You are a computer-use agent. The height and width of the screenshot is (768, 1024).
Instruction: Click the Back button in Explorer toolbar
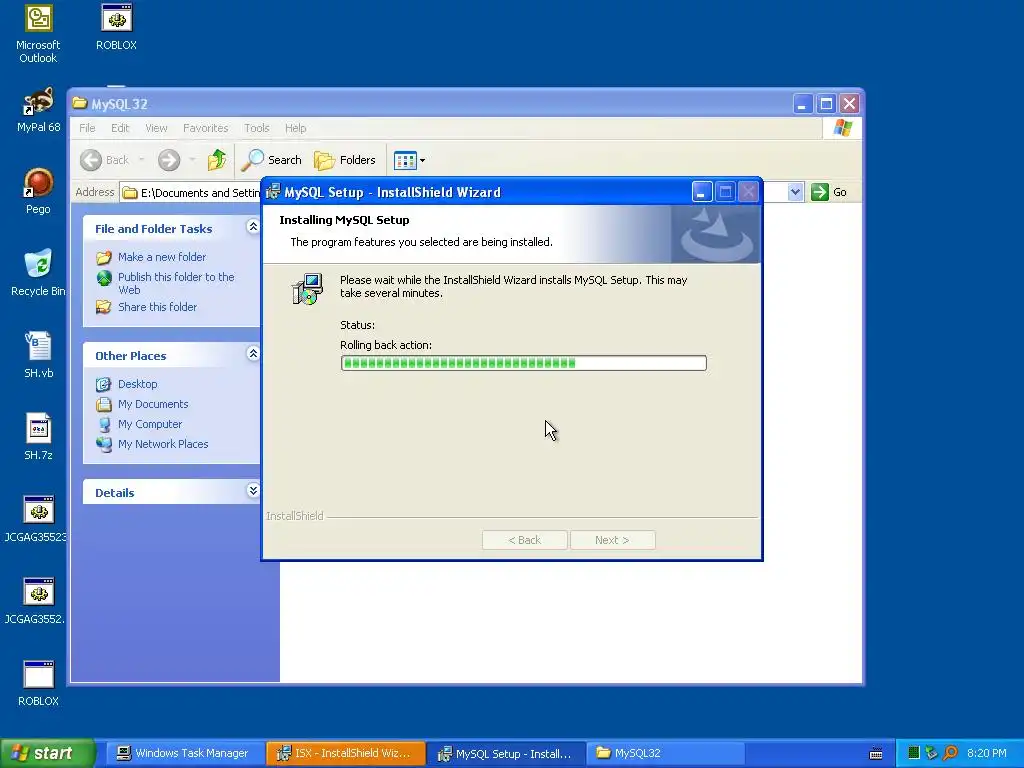click(104, 160)
